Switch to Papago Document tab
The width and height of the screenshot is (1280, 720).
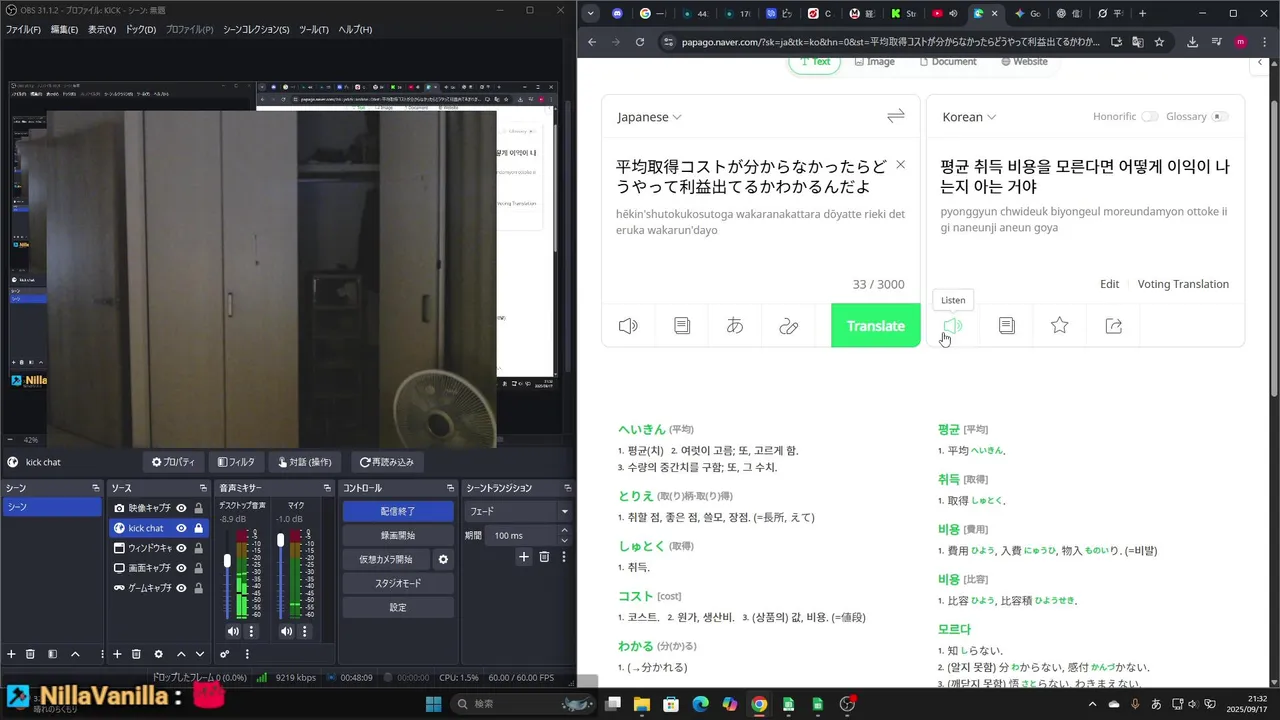(x=947, y=62)
